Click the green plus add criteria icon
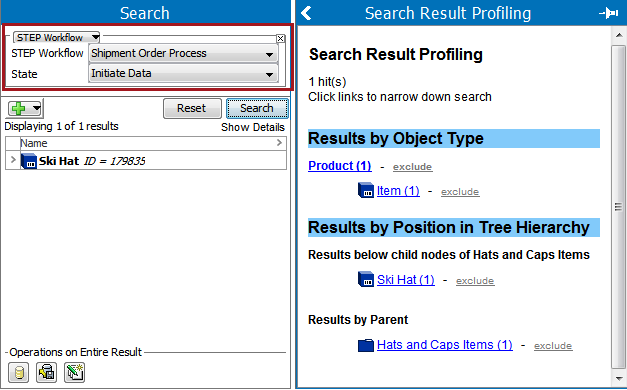Screen dimensions: 627x390 pyautogui.click(x=18, y=108)
